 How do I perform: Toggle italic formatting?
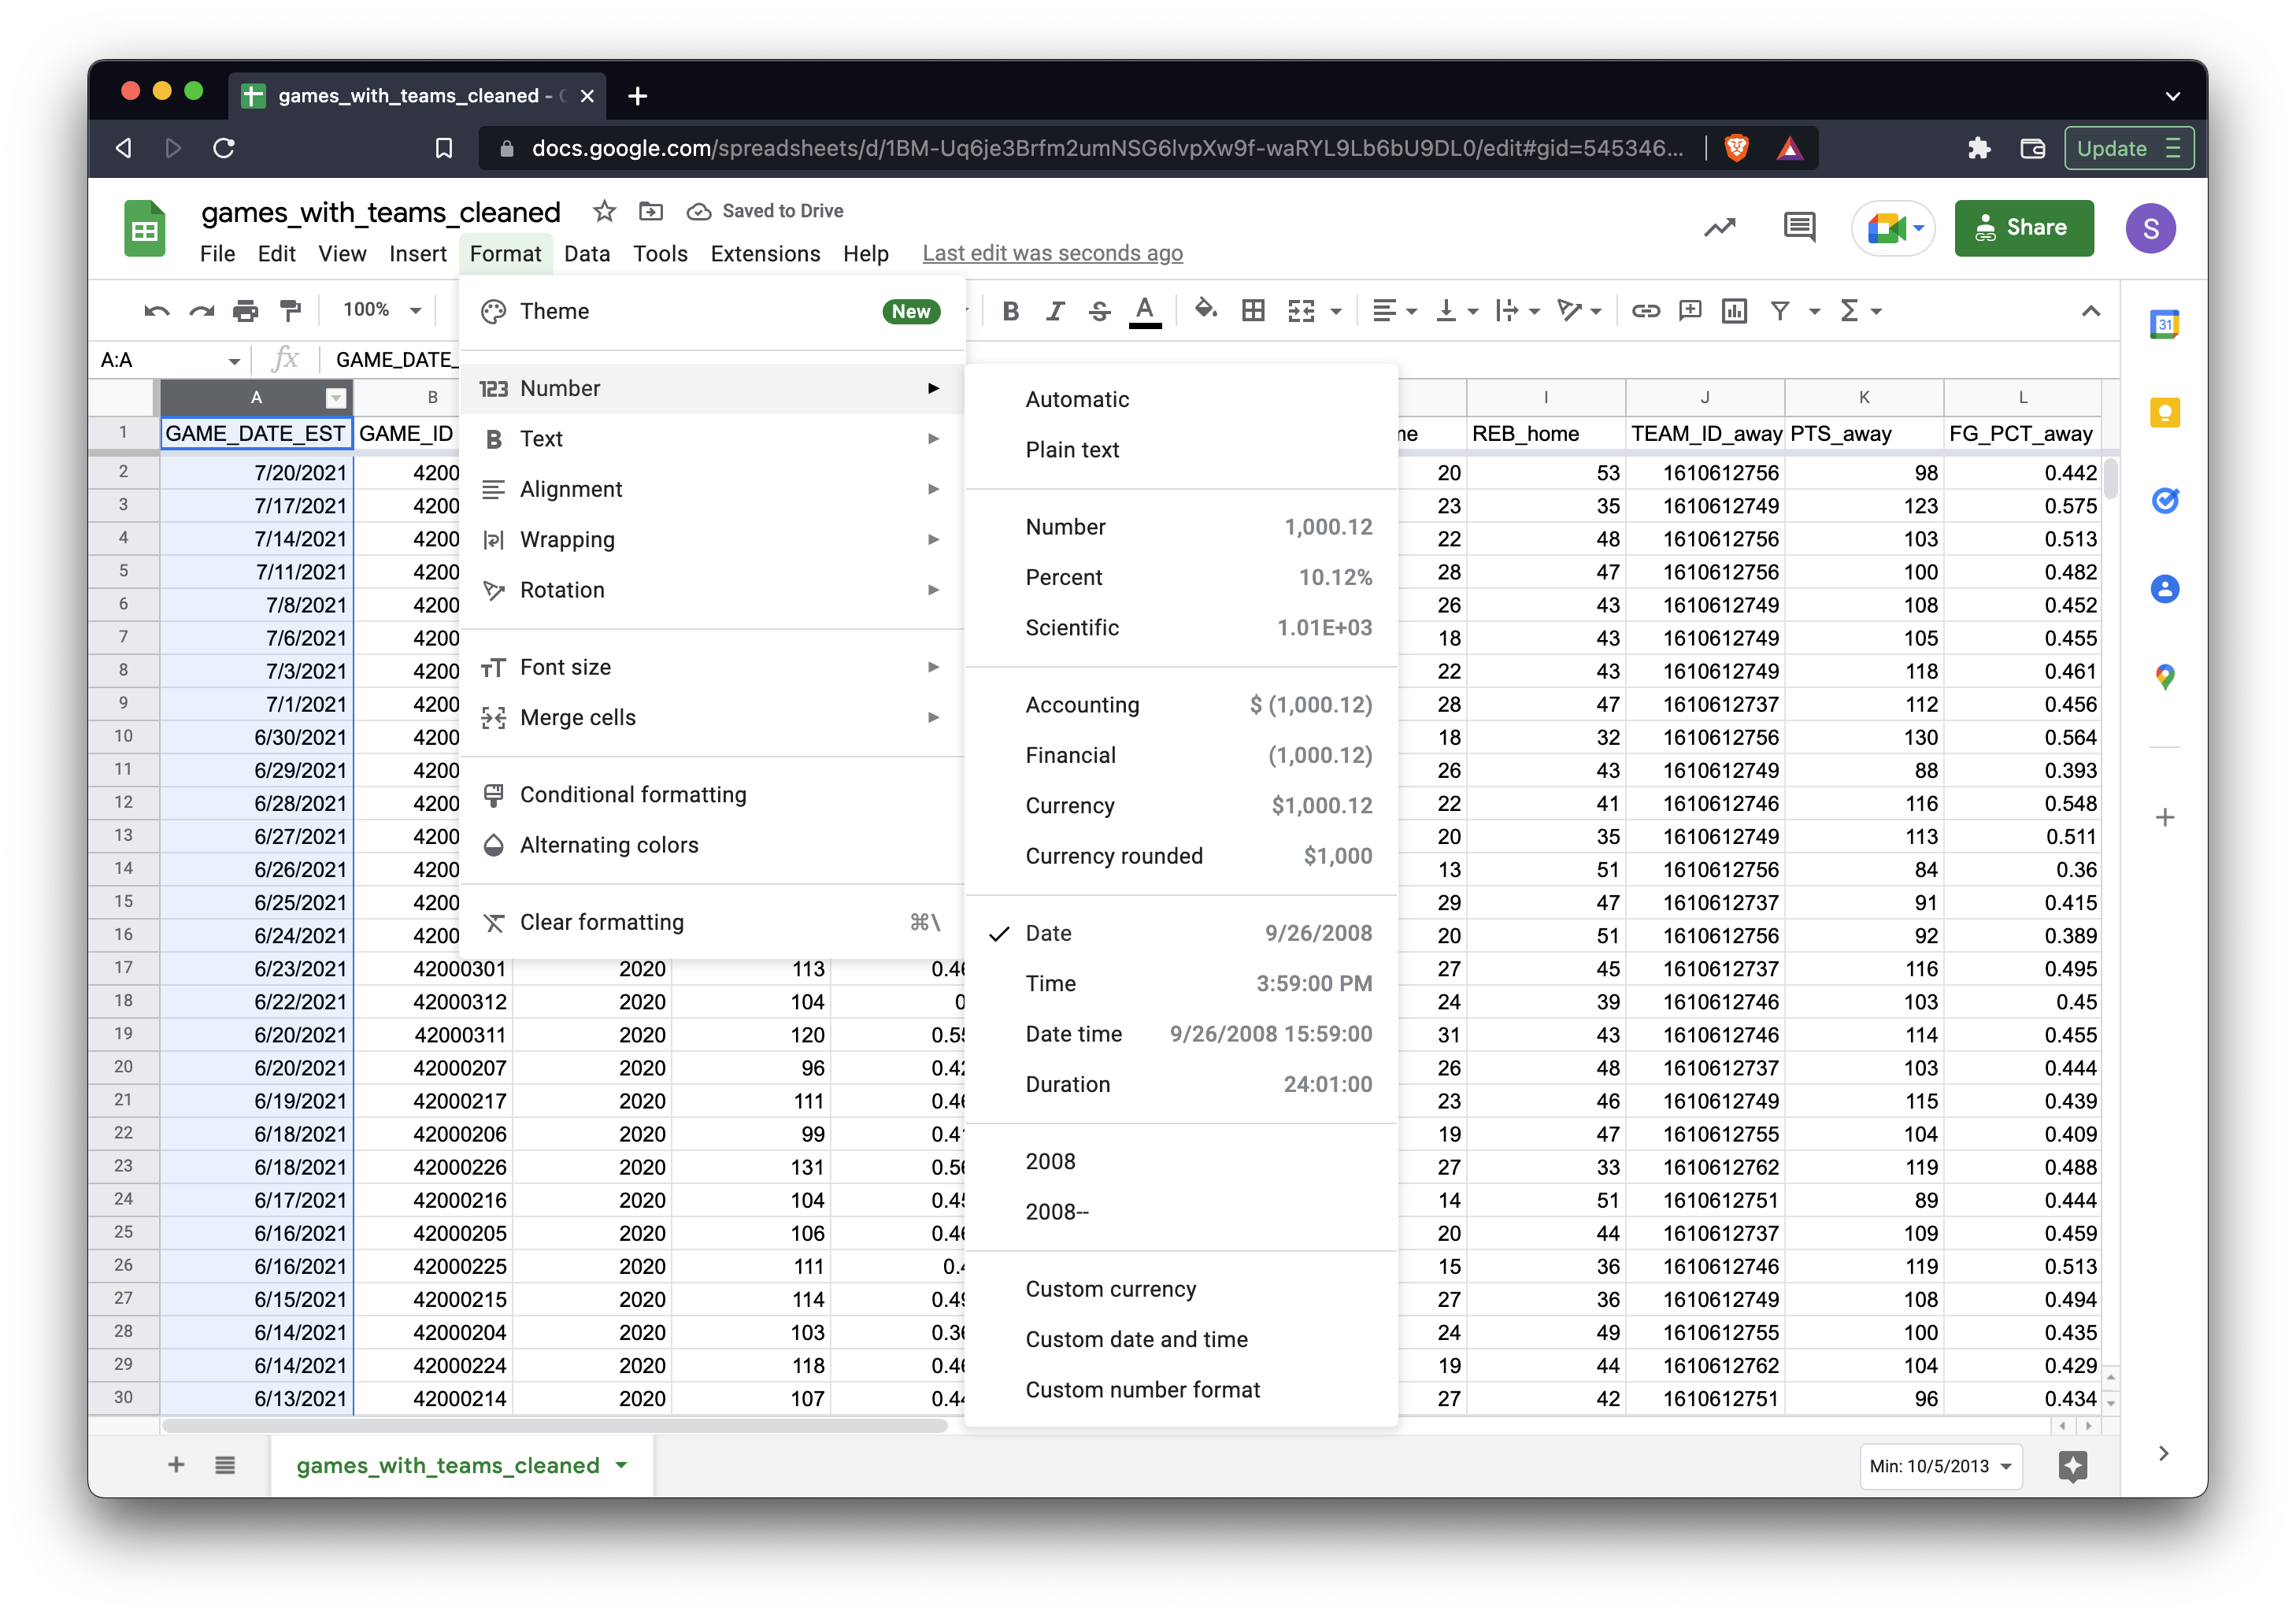[x=1054, y=310]
